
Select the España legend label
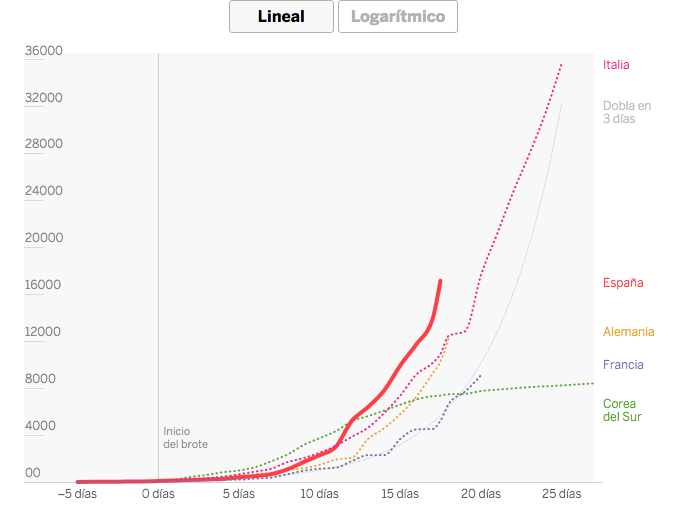coord(623,283)
